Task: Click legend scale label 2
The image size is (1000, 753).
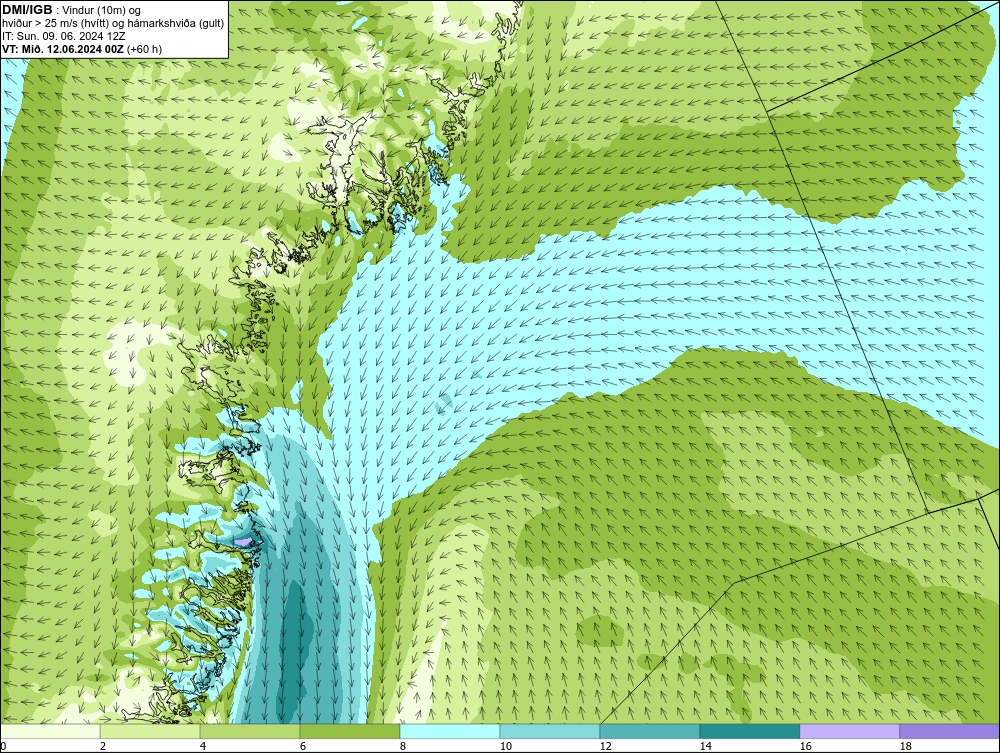Action: tap(103, 746)
